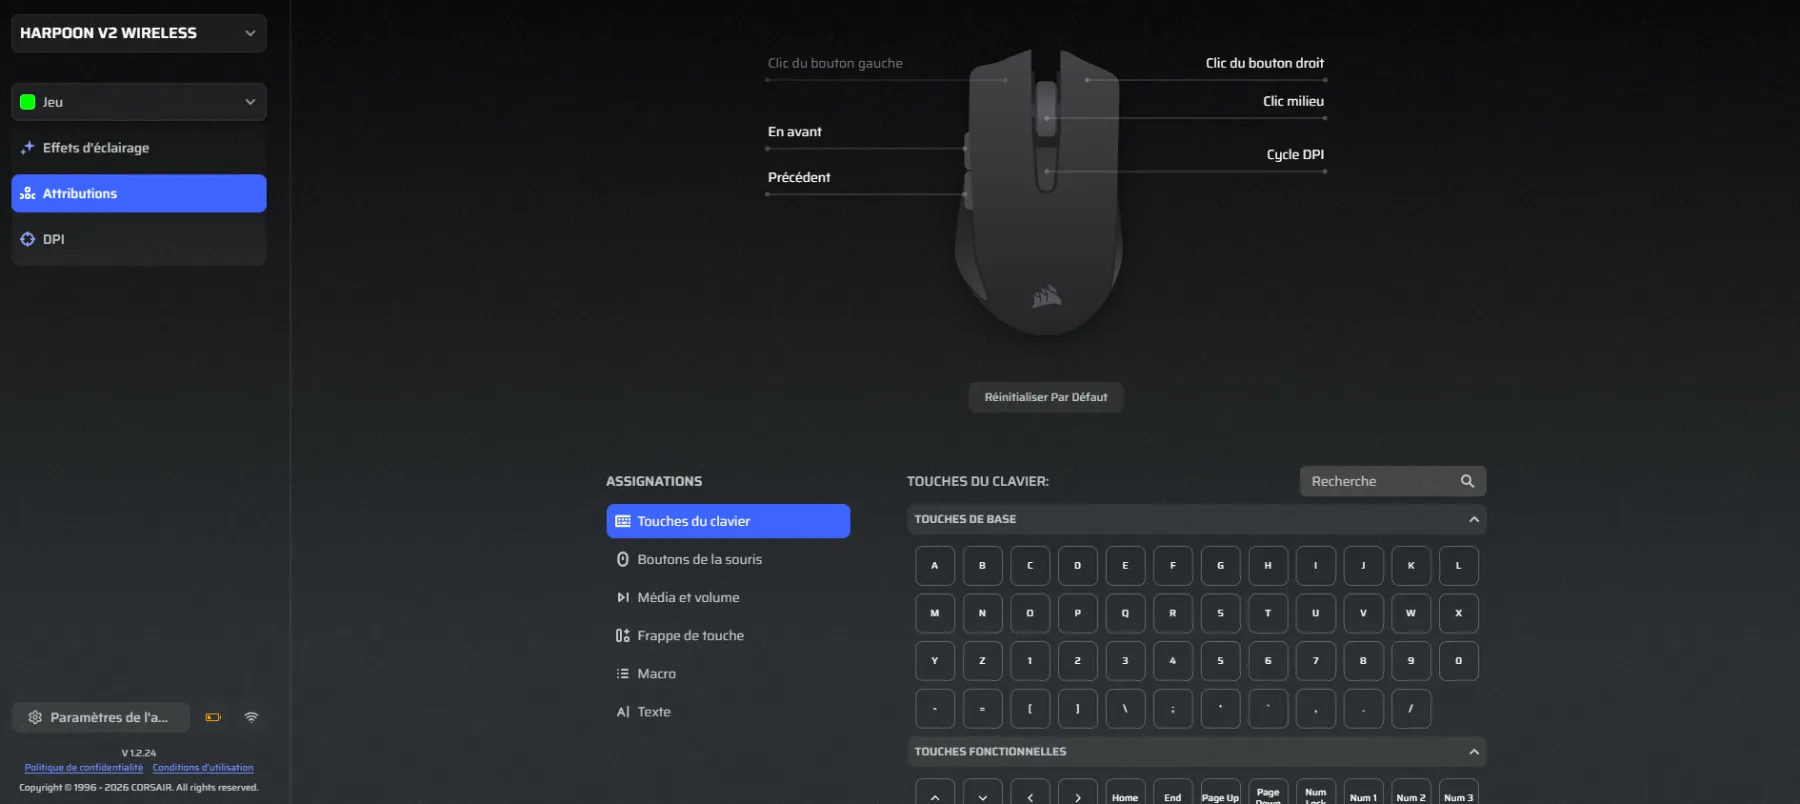The width and height of the screenshot is (1800, 804).
Task: Click the green Jeu profile color icon
Action: (28, 102)
